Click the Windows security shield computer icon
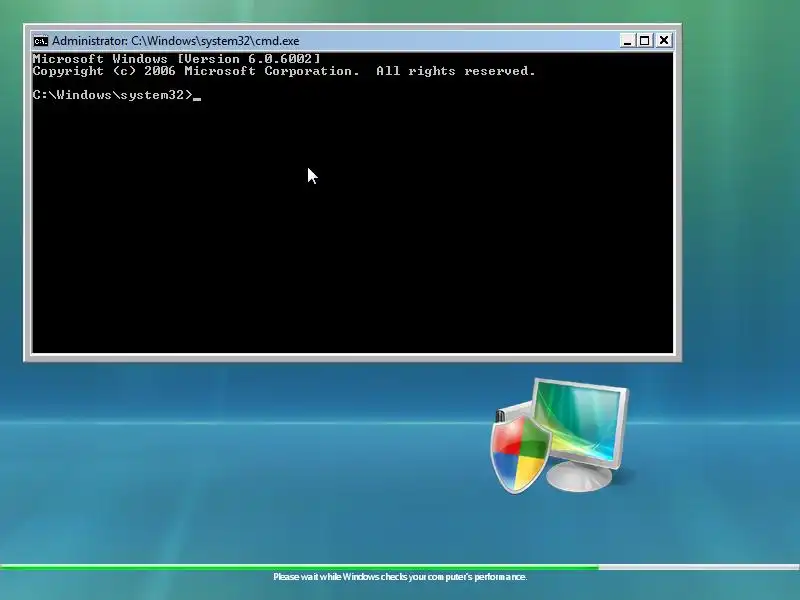Screen dimensions: 800x600 559,436
